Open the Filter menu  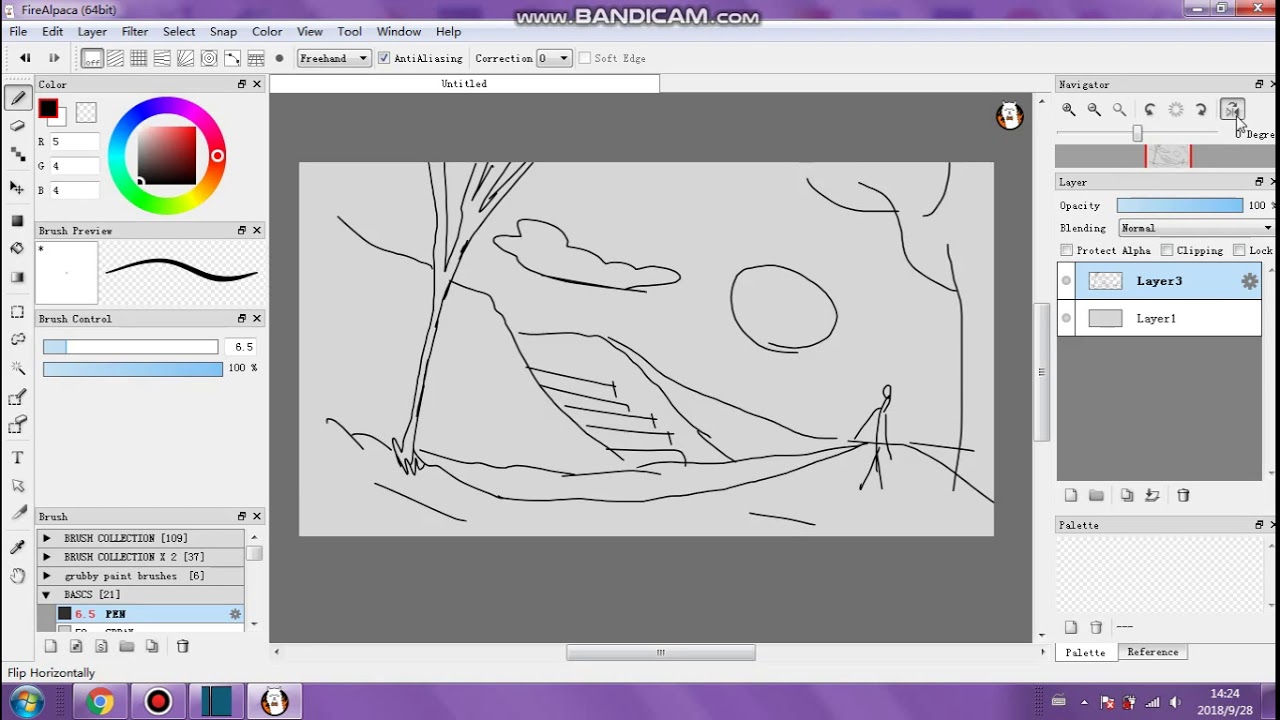(x=135, y=31)
